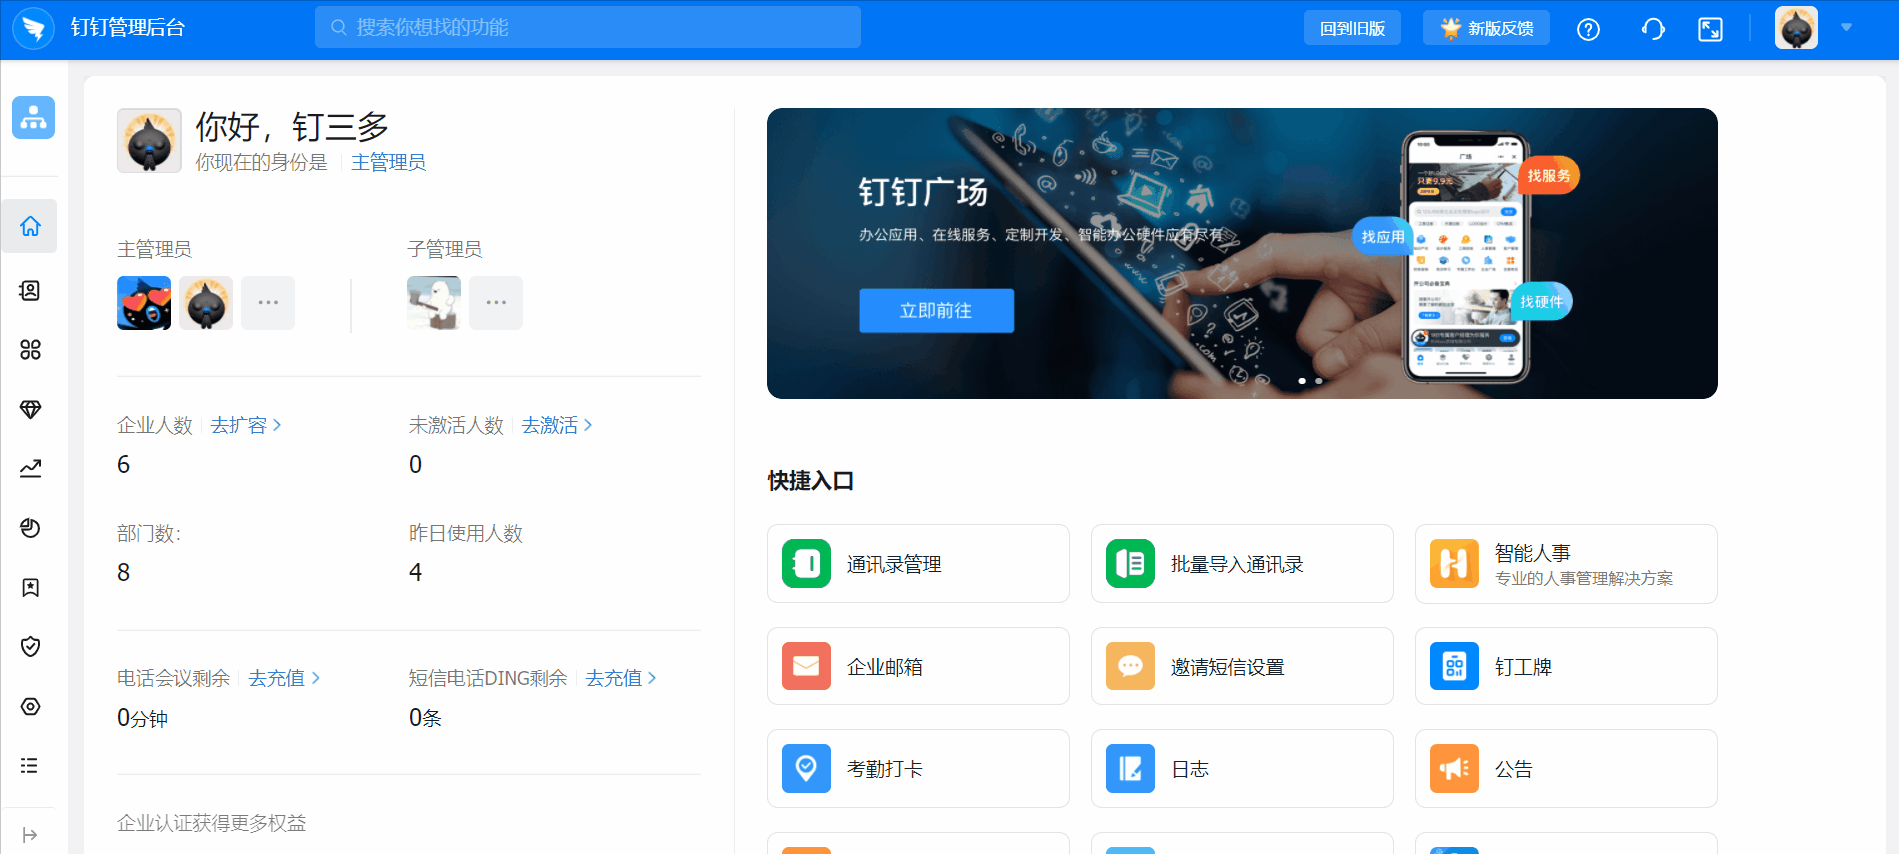Click the diamond icon in sidebar
Image resolution: width=1899 pixels, height=854 pixels.
[x=31, y=409]
